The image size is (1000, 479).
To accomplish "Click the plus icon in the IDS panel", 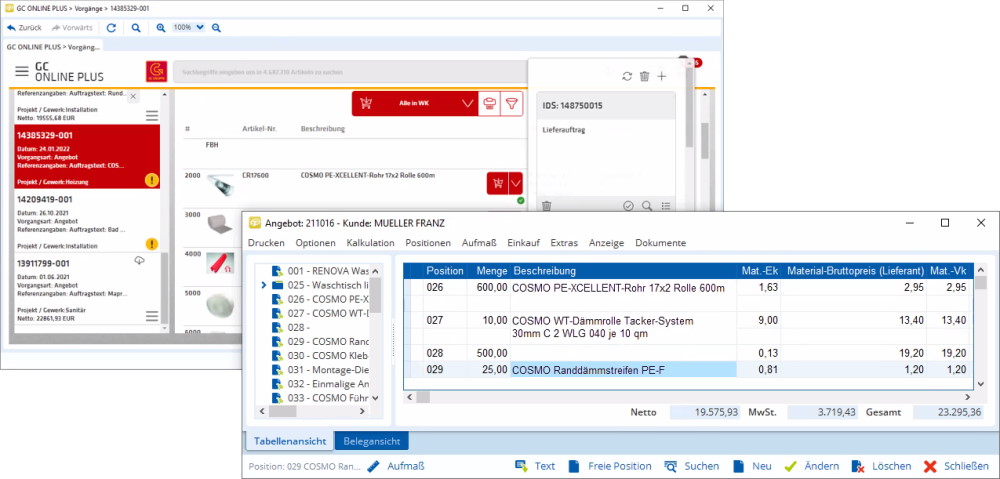I will (661, 76).
